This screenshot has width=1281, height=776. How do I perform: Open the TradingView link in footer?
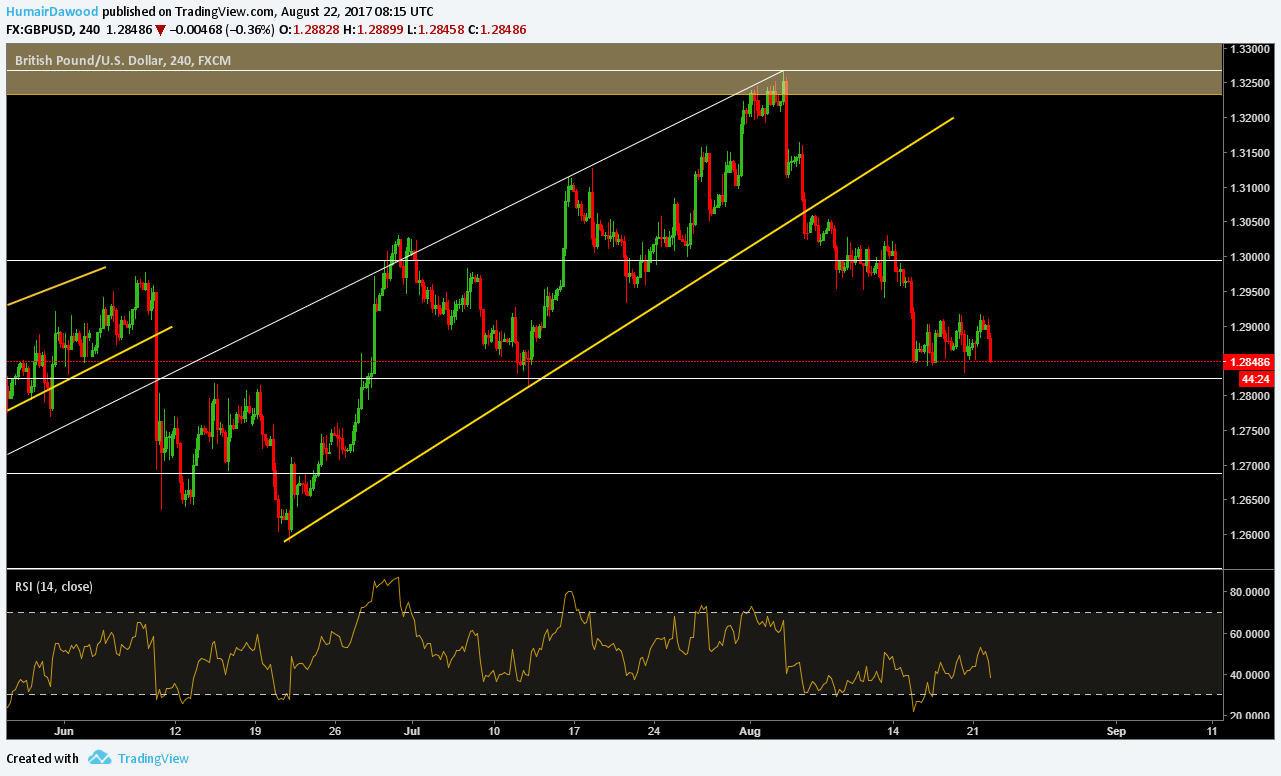[153, 759]
